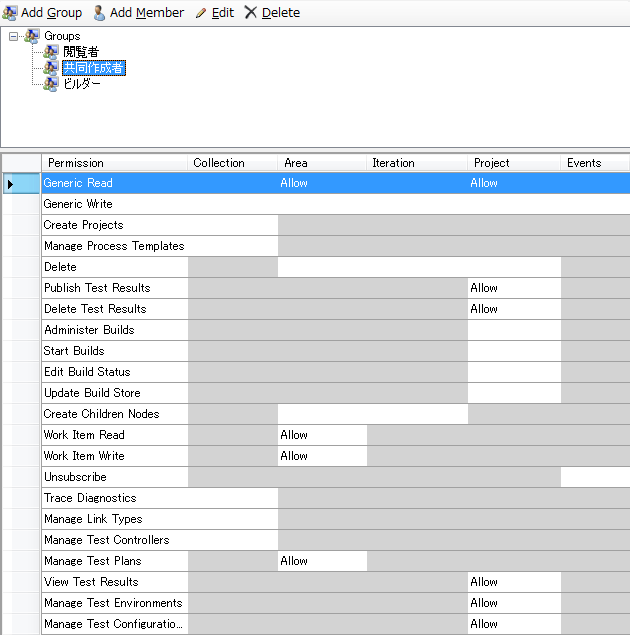
Task: Click the Add Member person icon
Action: pos(99,13)
